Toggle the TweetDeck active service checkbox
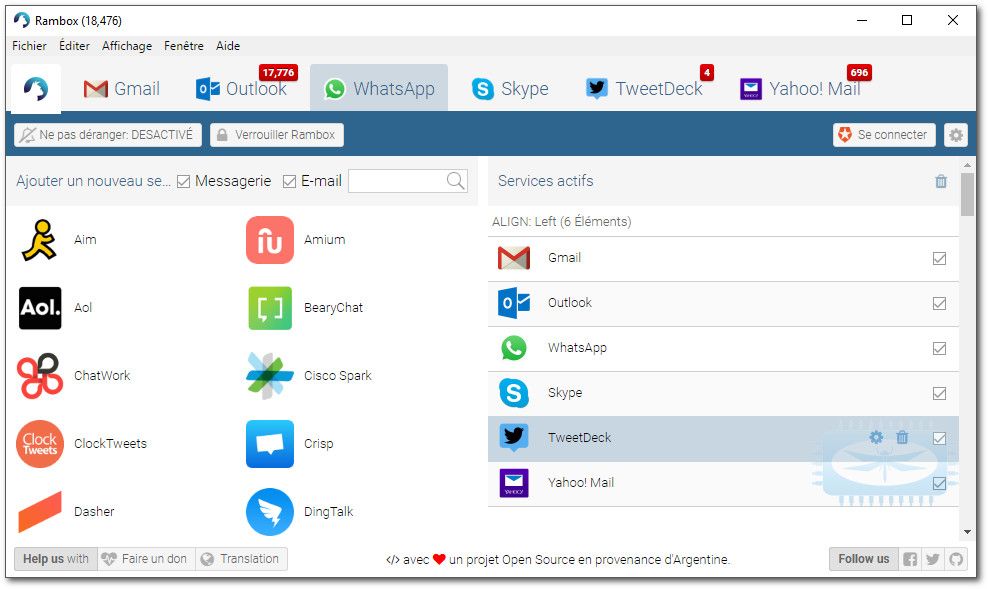The width and height of the screenshot is (988, 589). click(939, 438)
